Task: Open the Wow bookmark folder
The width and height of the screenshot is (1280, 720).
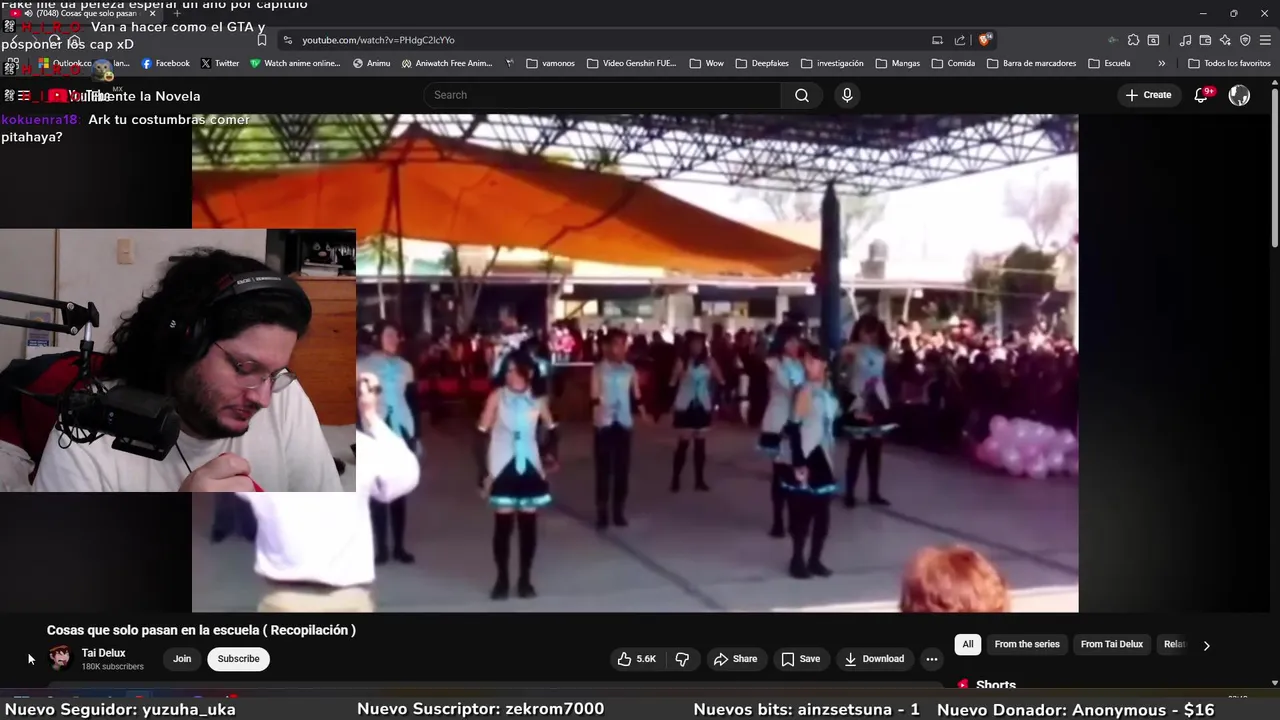Action: (706, 63)
